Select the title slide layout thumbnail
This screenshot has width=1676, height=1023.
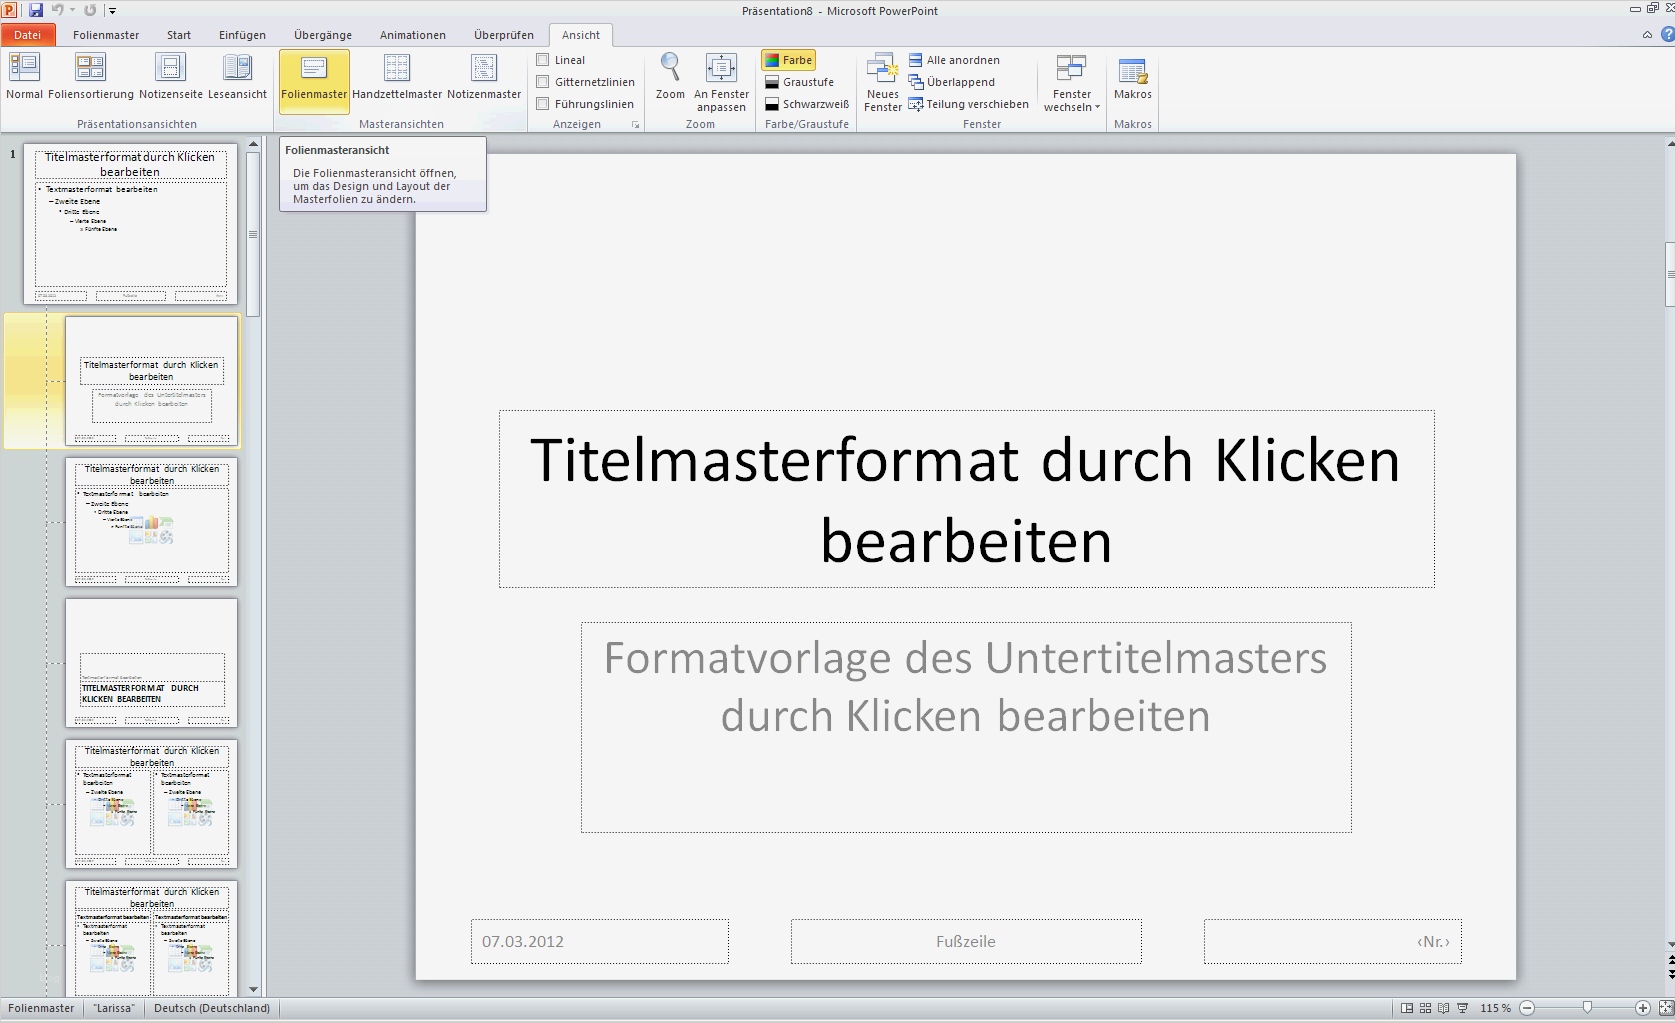[x=152, y=381]
